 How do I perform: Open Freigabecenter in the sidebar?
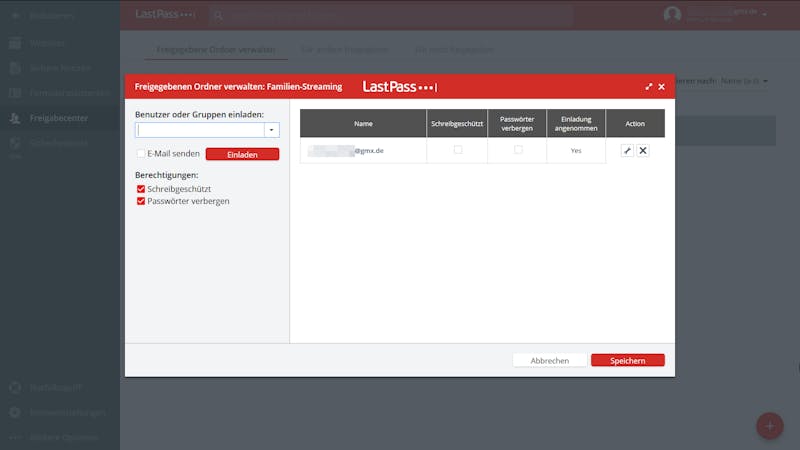point(59,118)
